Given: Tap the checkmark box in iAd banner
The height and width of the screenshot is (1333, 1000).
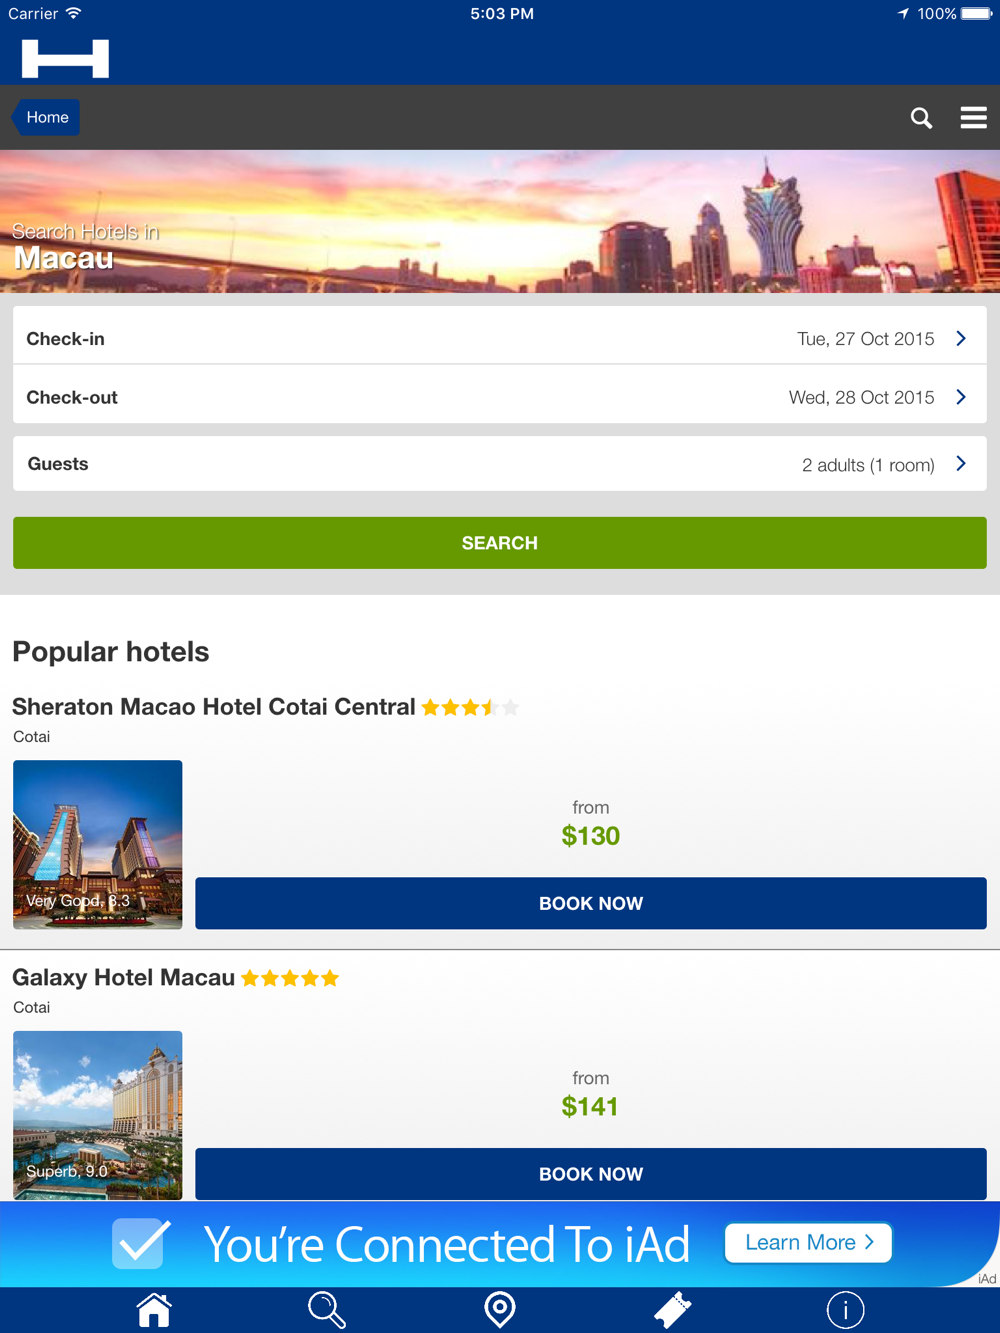Looking at the screenshot, I should click(140, 1243).
